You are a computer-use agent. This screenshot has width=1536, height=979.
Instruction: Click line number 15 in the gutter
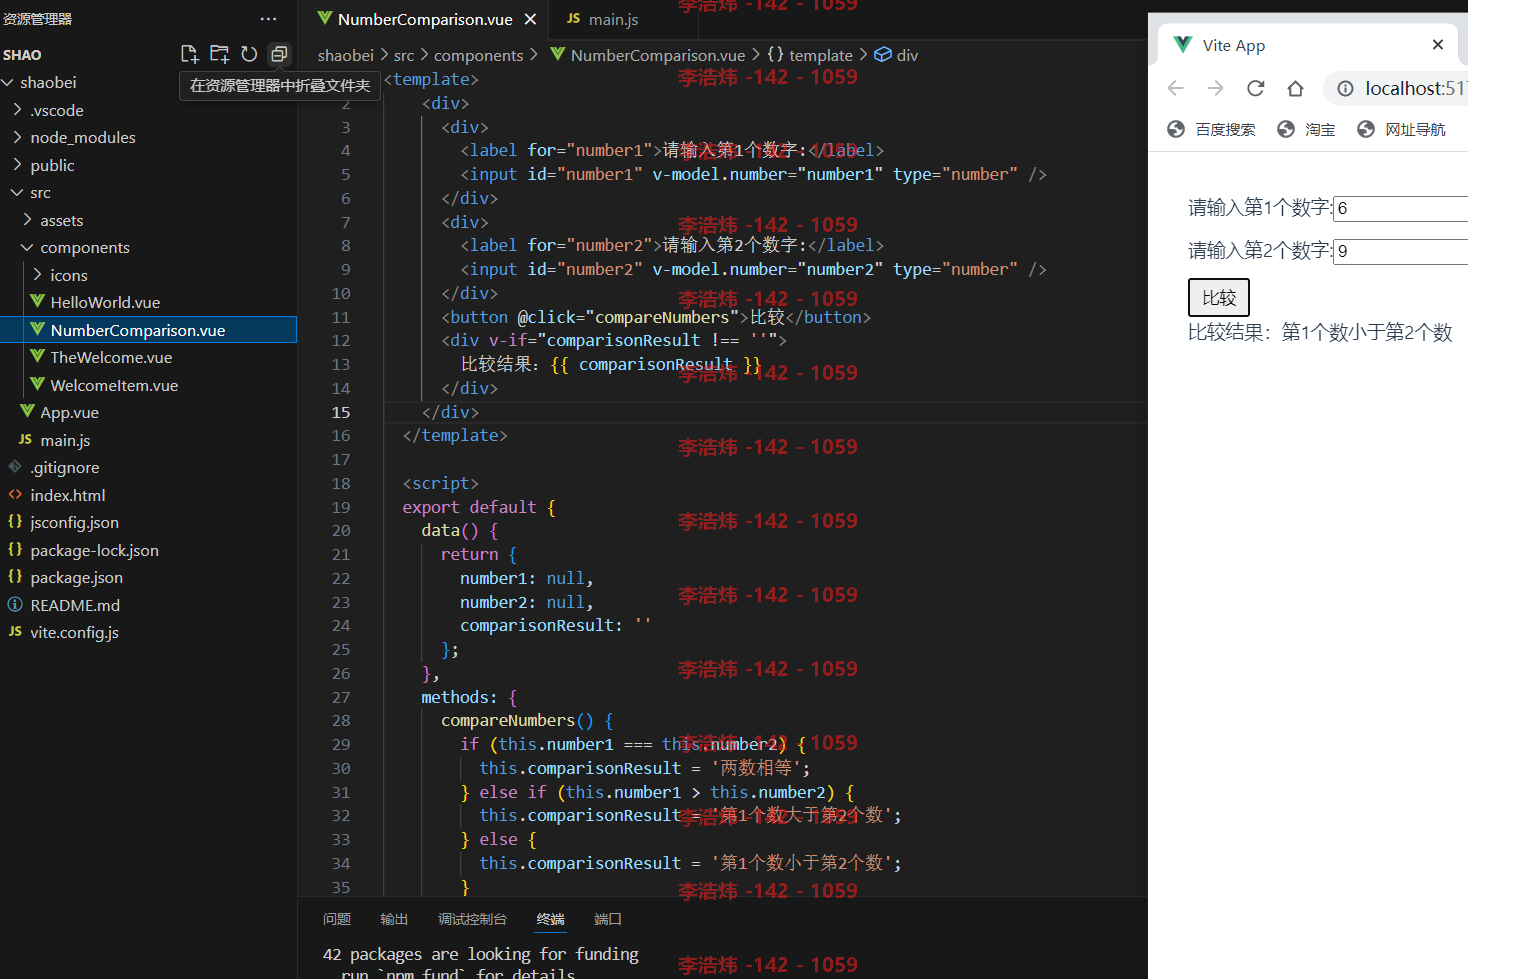click(341, 412)
